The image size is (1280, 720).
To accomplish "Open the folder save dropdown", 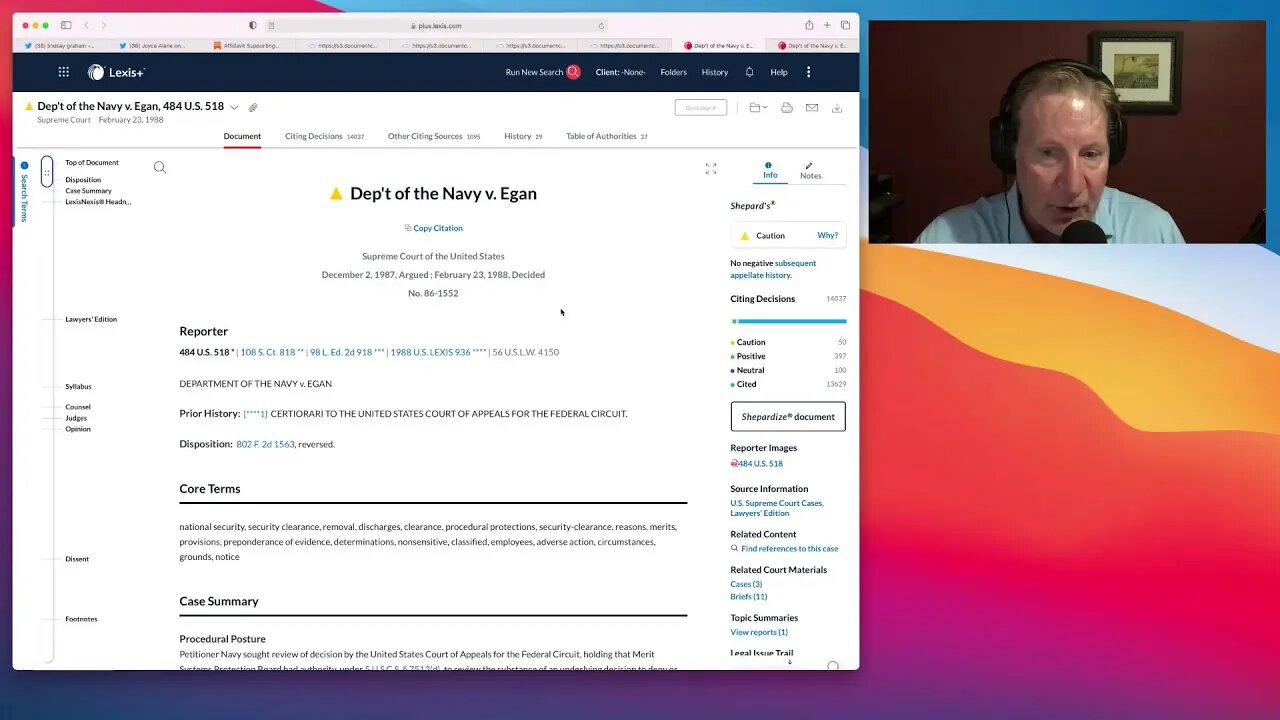I will (x=758, y=107).
